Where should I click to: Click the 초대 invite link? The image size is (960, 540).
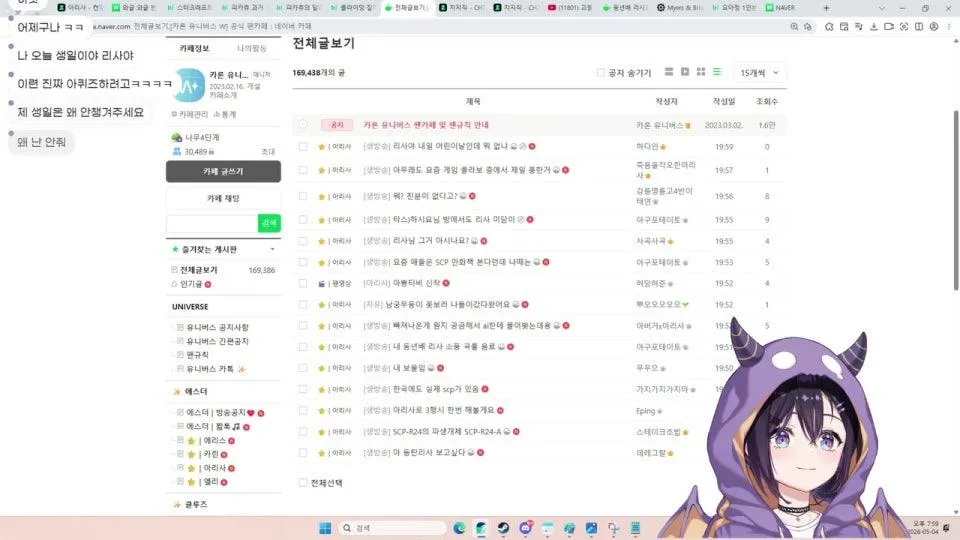tap(268, 151)
